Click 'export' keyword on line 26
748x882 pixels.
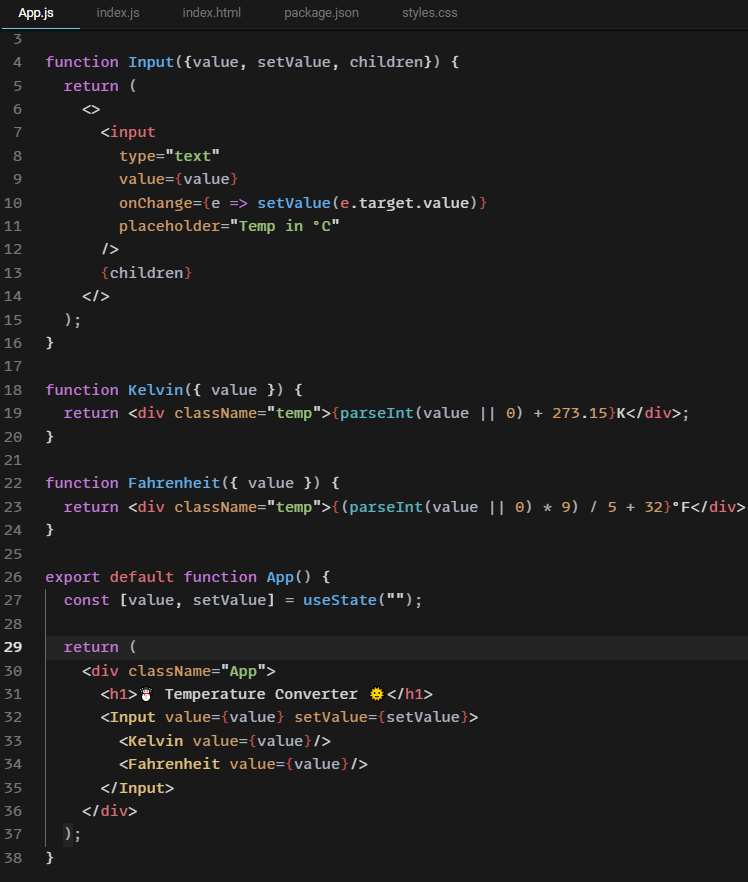[73, 577]
